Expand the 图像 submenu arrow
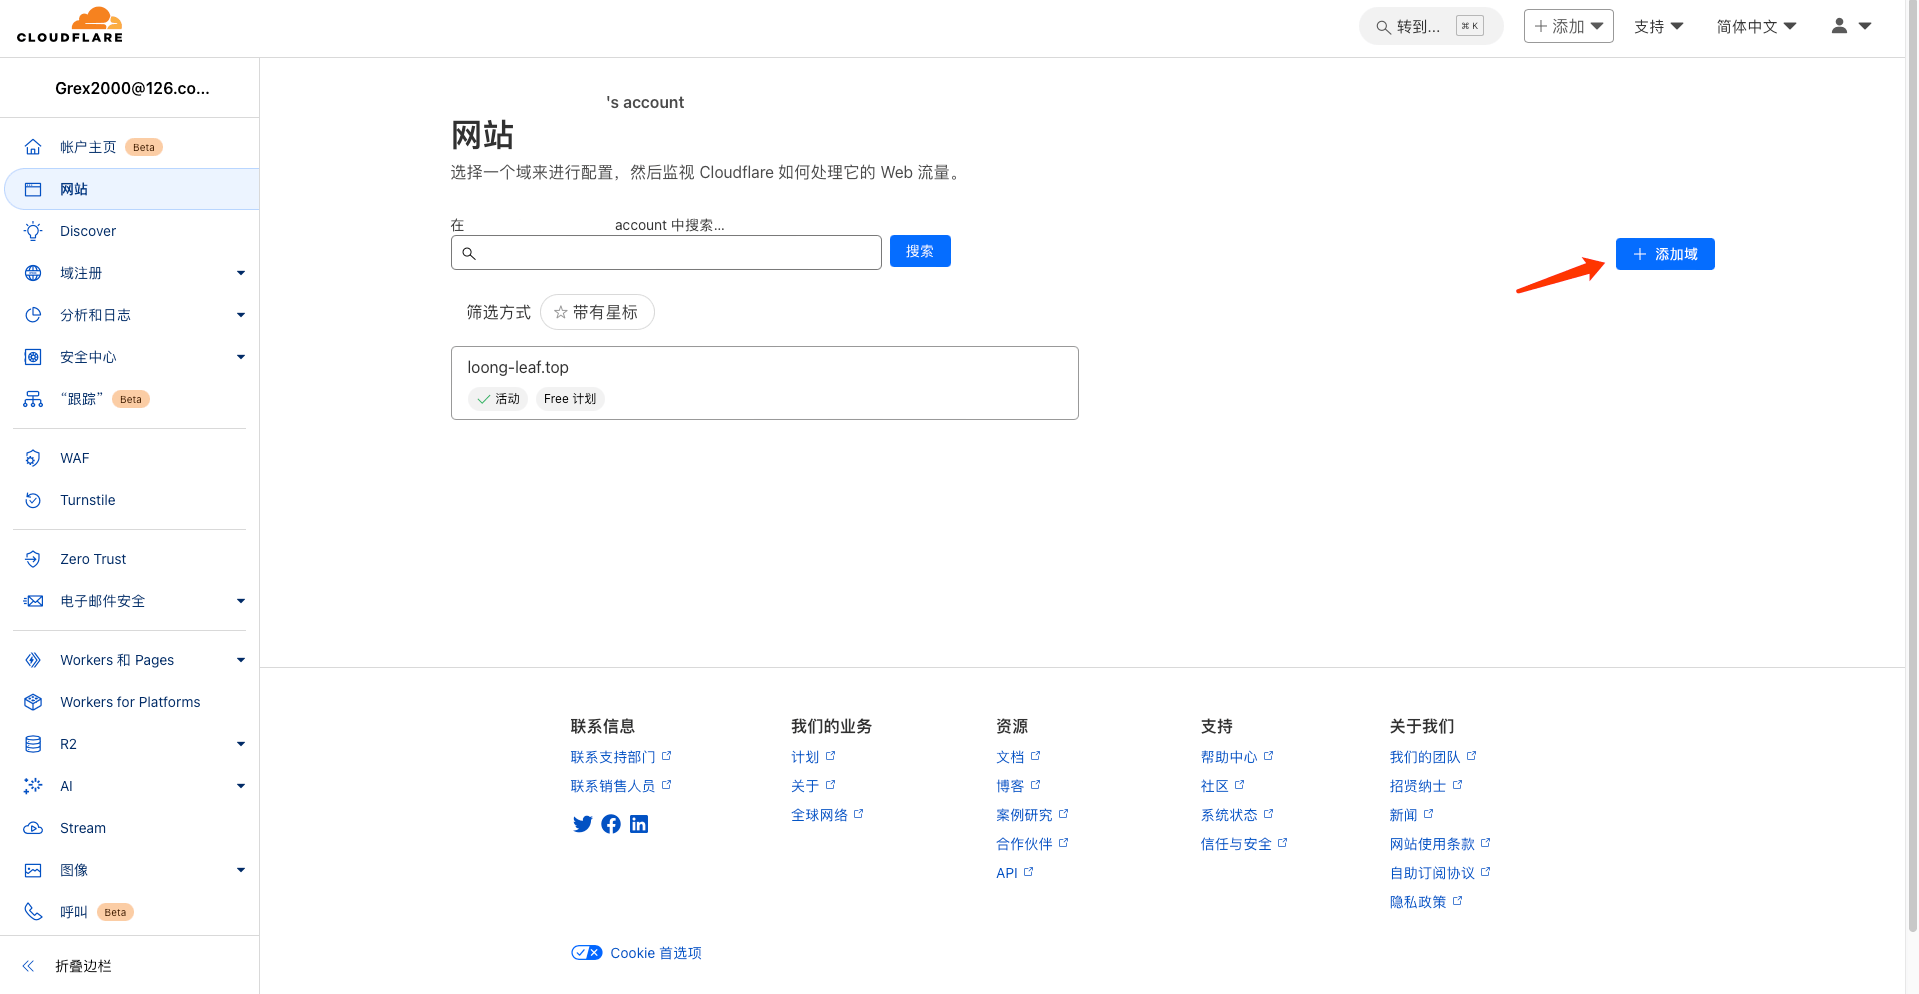 pos(241,870)
